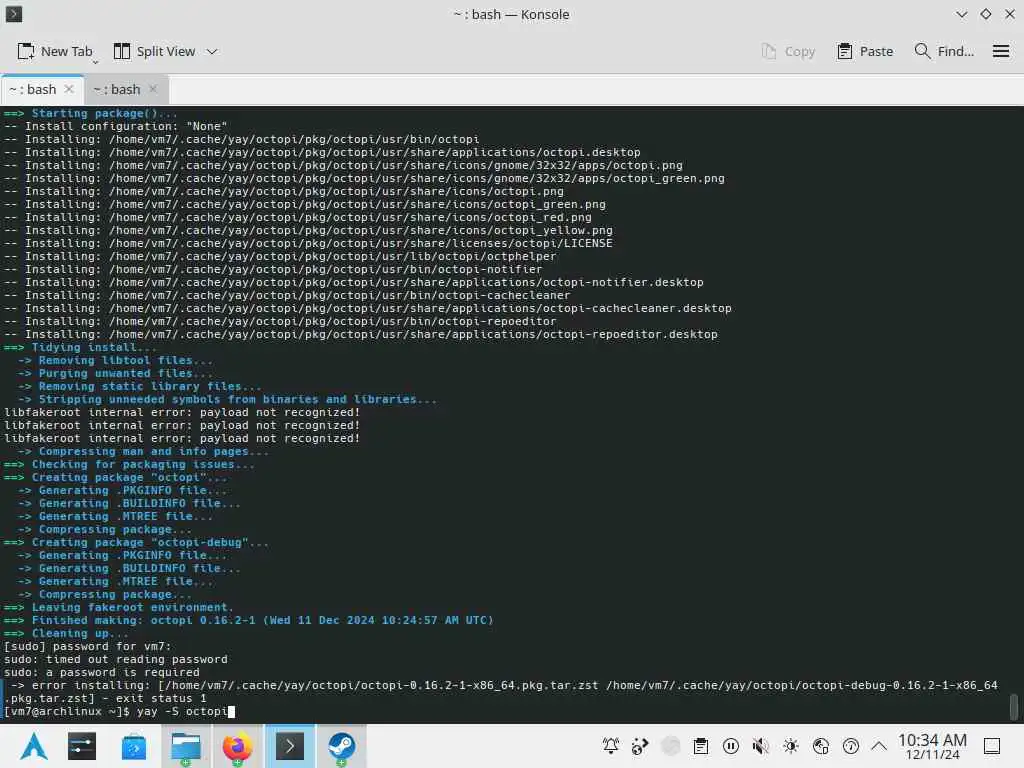The image size is (1024, 768).
Task: Click the Keep Above diamond button in title bar
Action: [x=985, y=14]
